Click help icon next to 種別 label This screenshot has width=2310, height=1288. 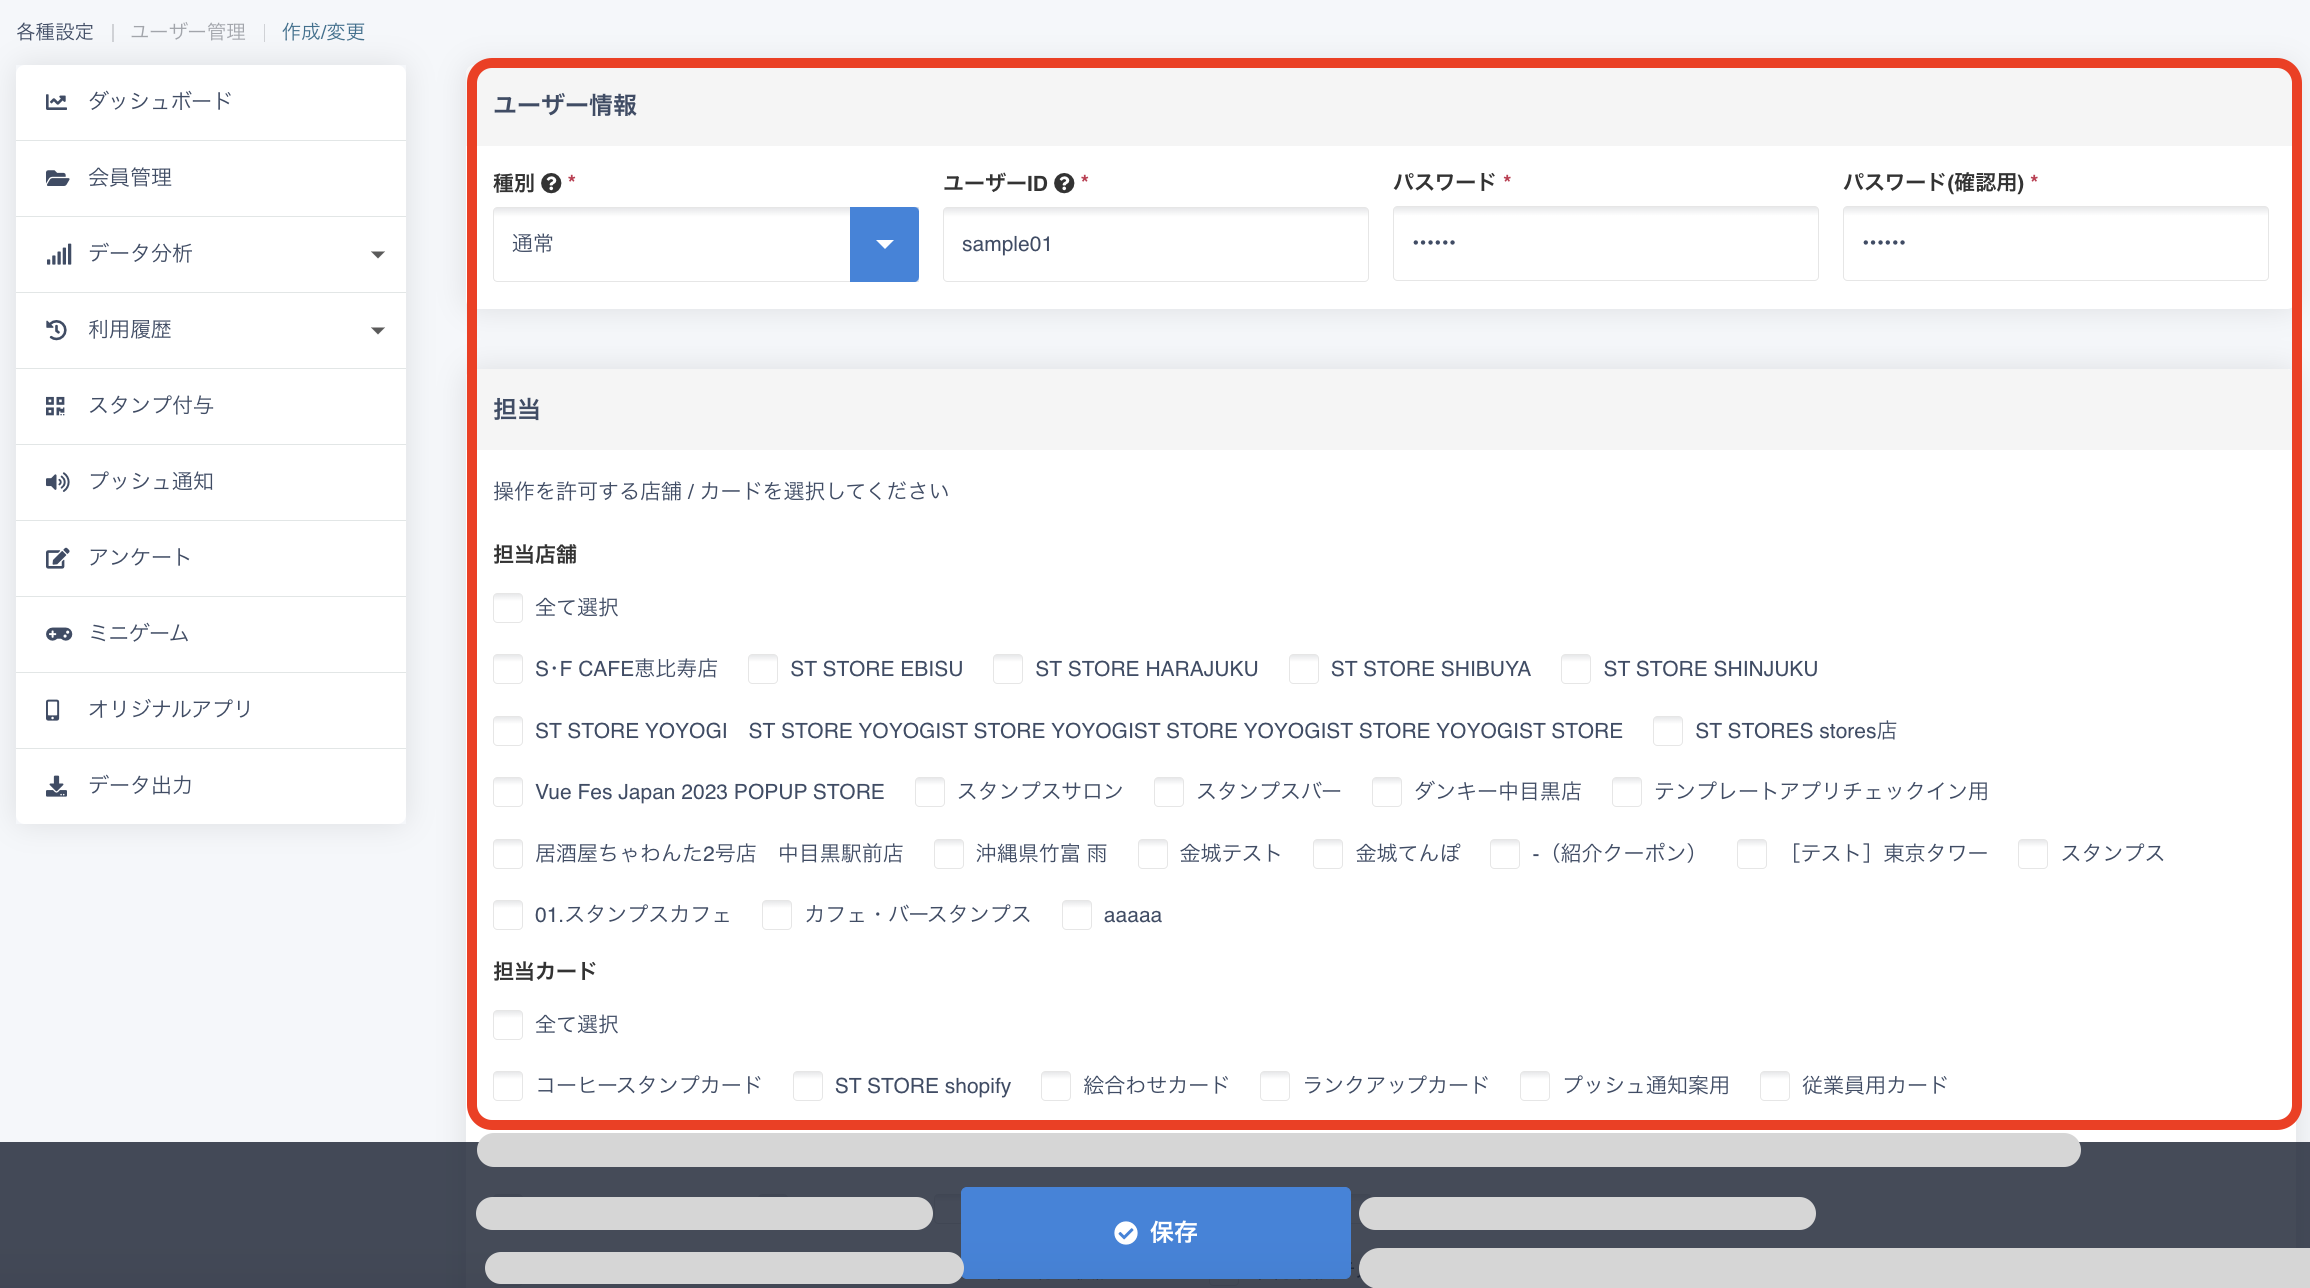(551, 183)
